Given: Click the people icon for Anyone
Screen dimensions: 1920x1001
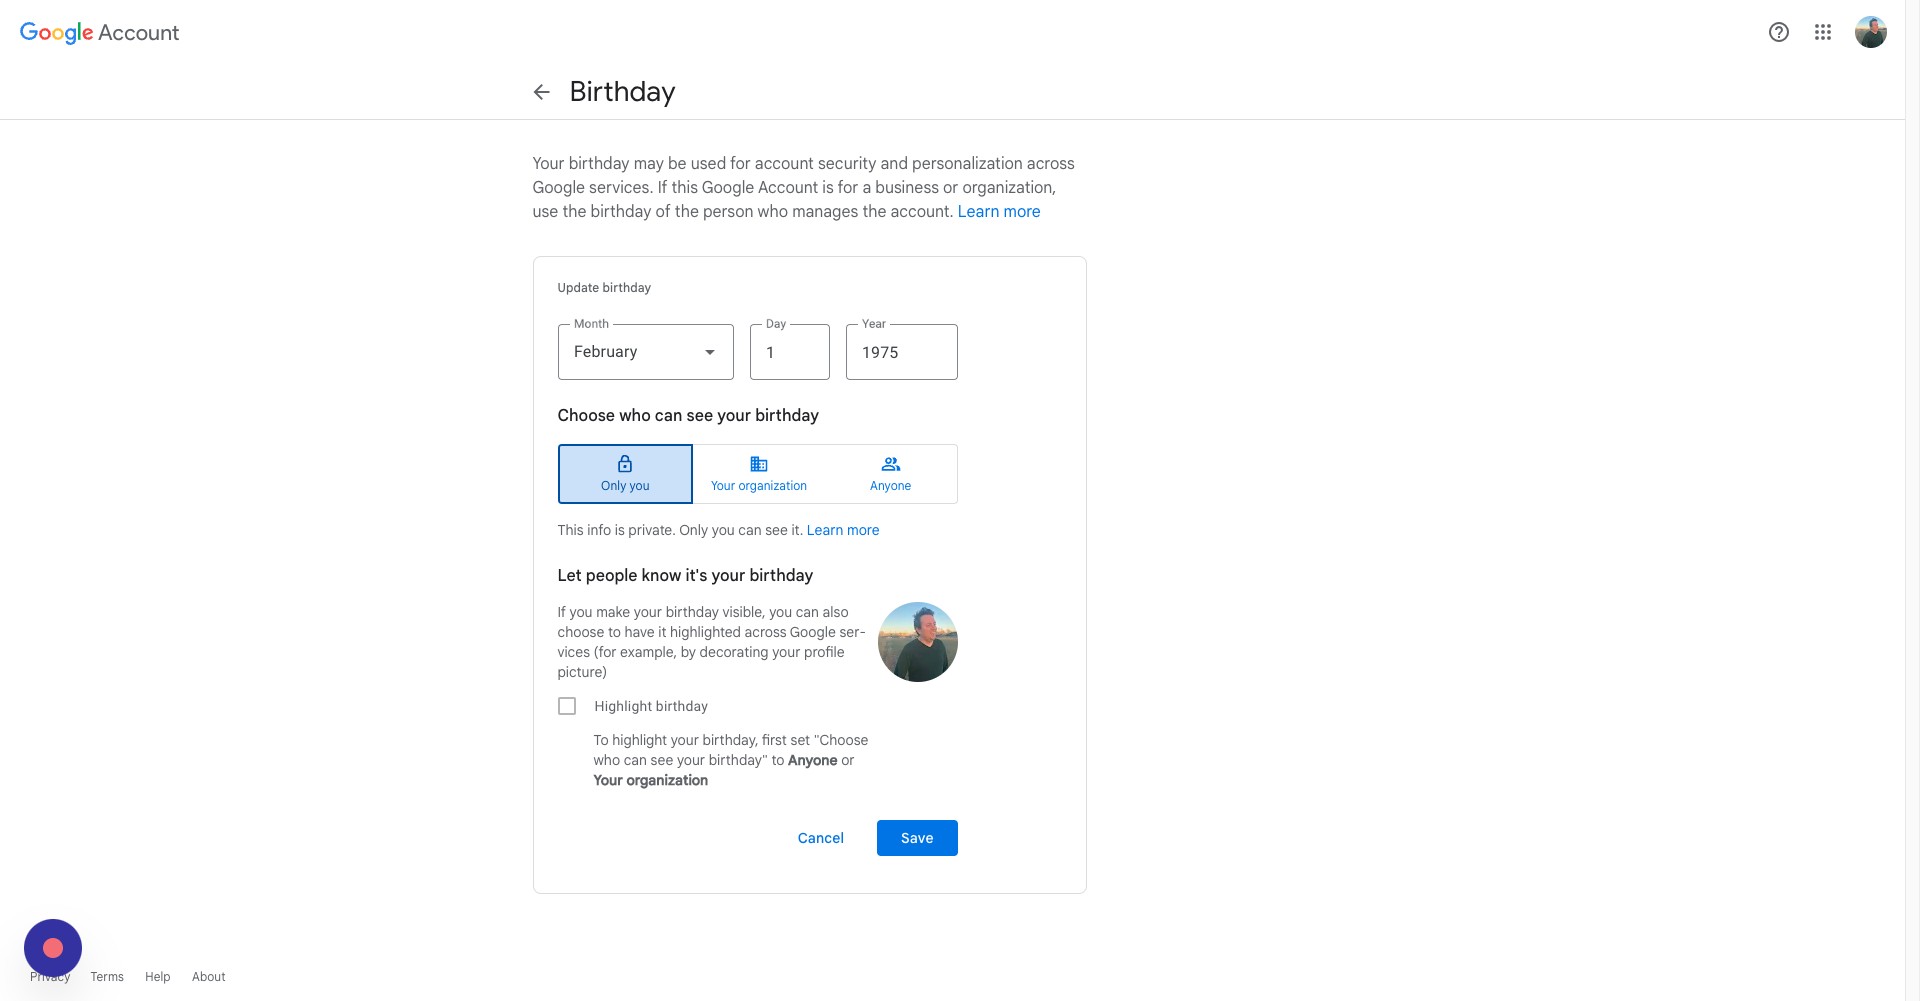Looking at the screenshot, I should click(890, 464).
